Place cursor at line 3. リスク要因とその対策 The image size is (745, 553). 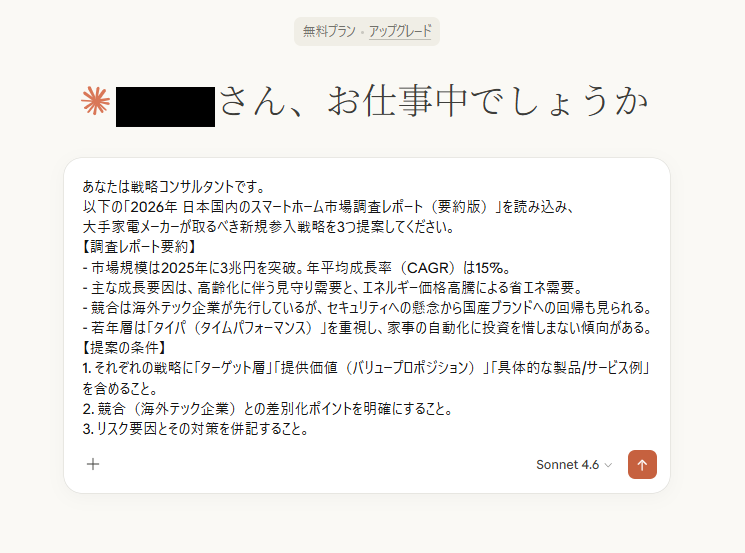pyautogui.click(x=196, y=429)
